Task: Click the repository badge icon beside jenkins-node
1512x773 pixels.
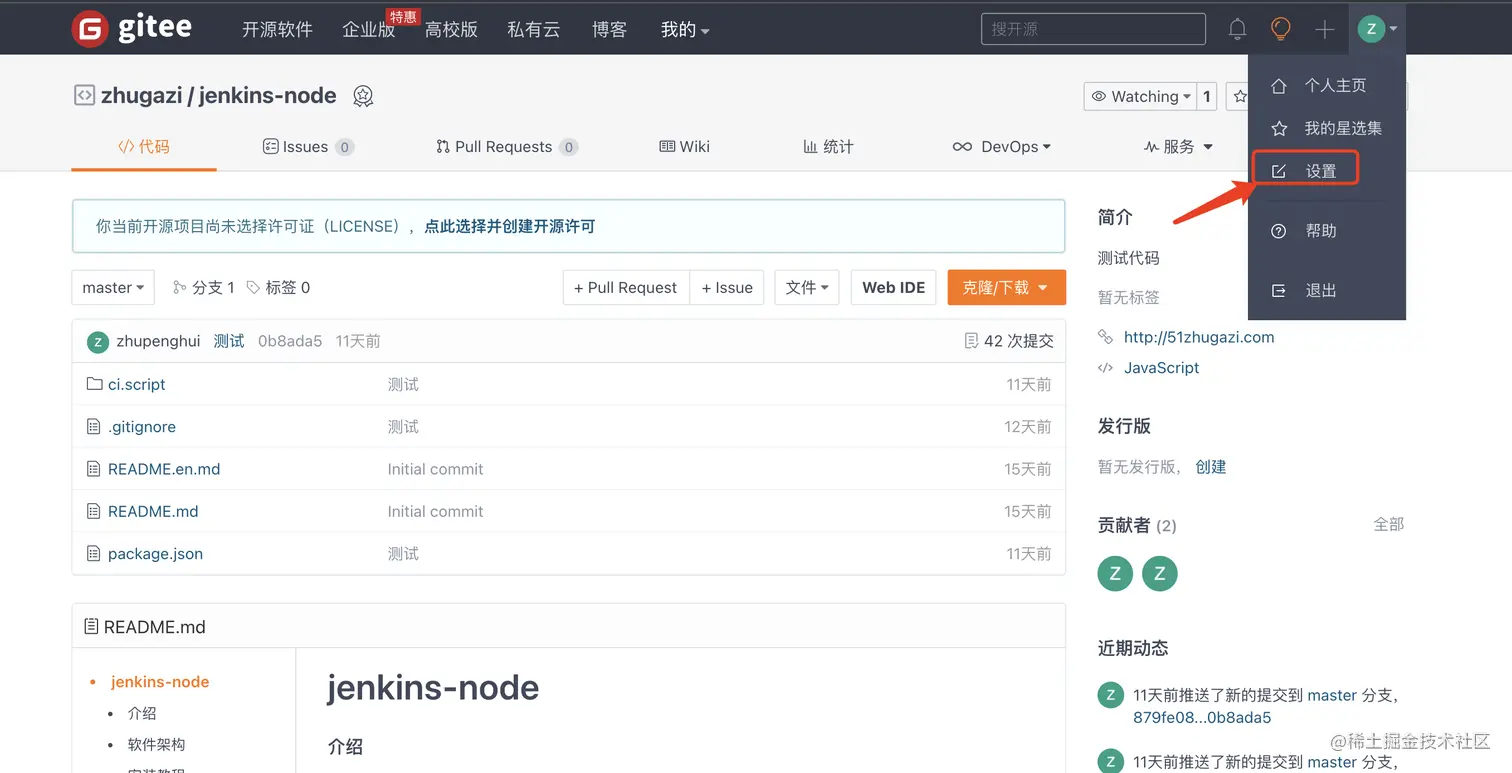Action: click(363, 96)
